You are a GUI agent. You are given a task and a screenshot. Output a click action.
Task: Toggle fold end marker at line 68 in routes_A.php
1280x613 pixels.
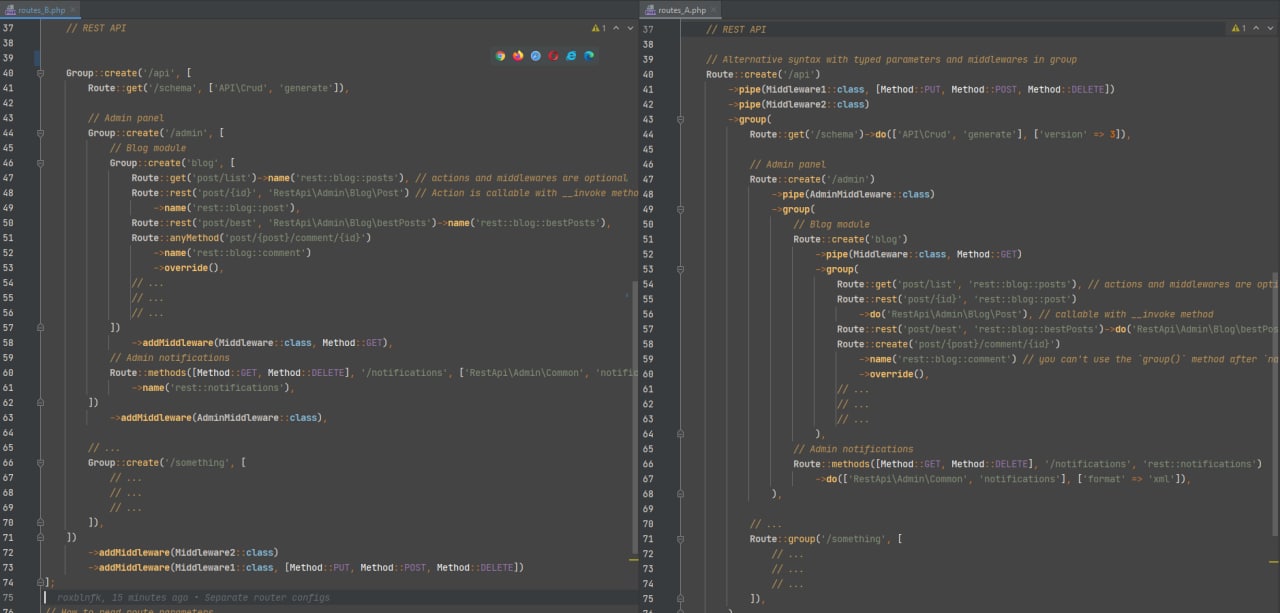coord(680,494)
